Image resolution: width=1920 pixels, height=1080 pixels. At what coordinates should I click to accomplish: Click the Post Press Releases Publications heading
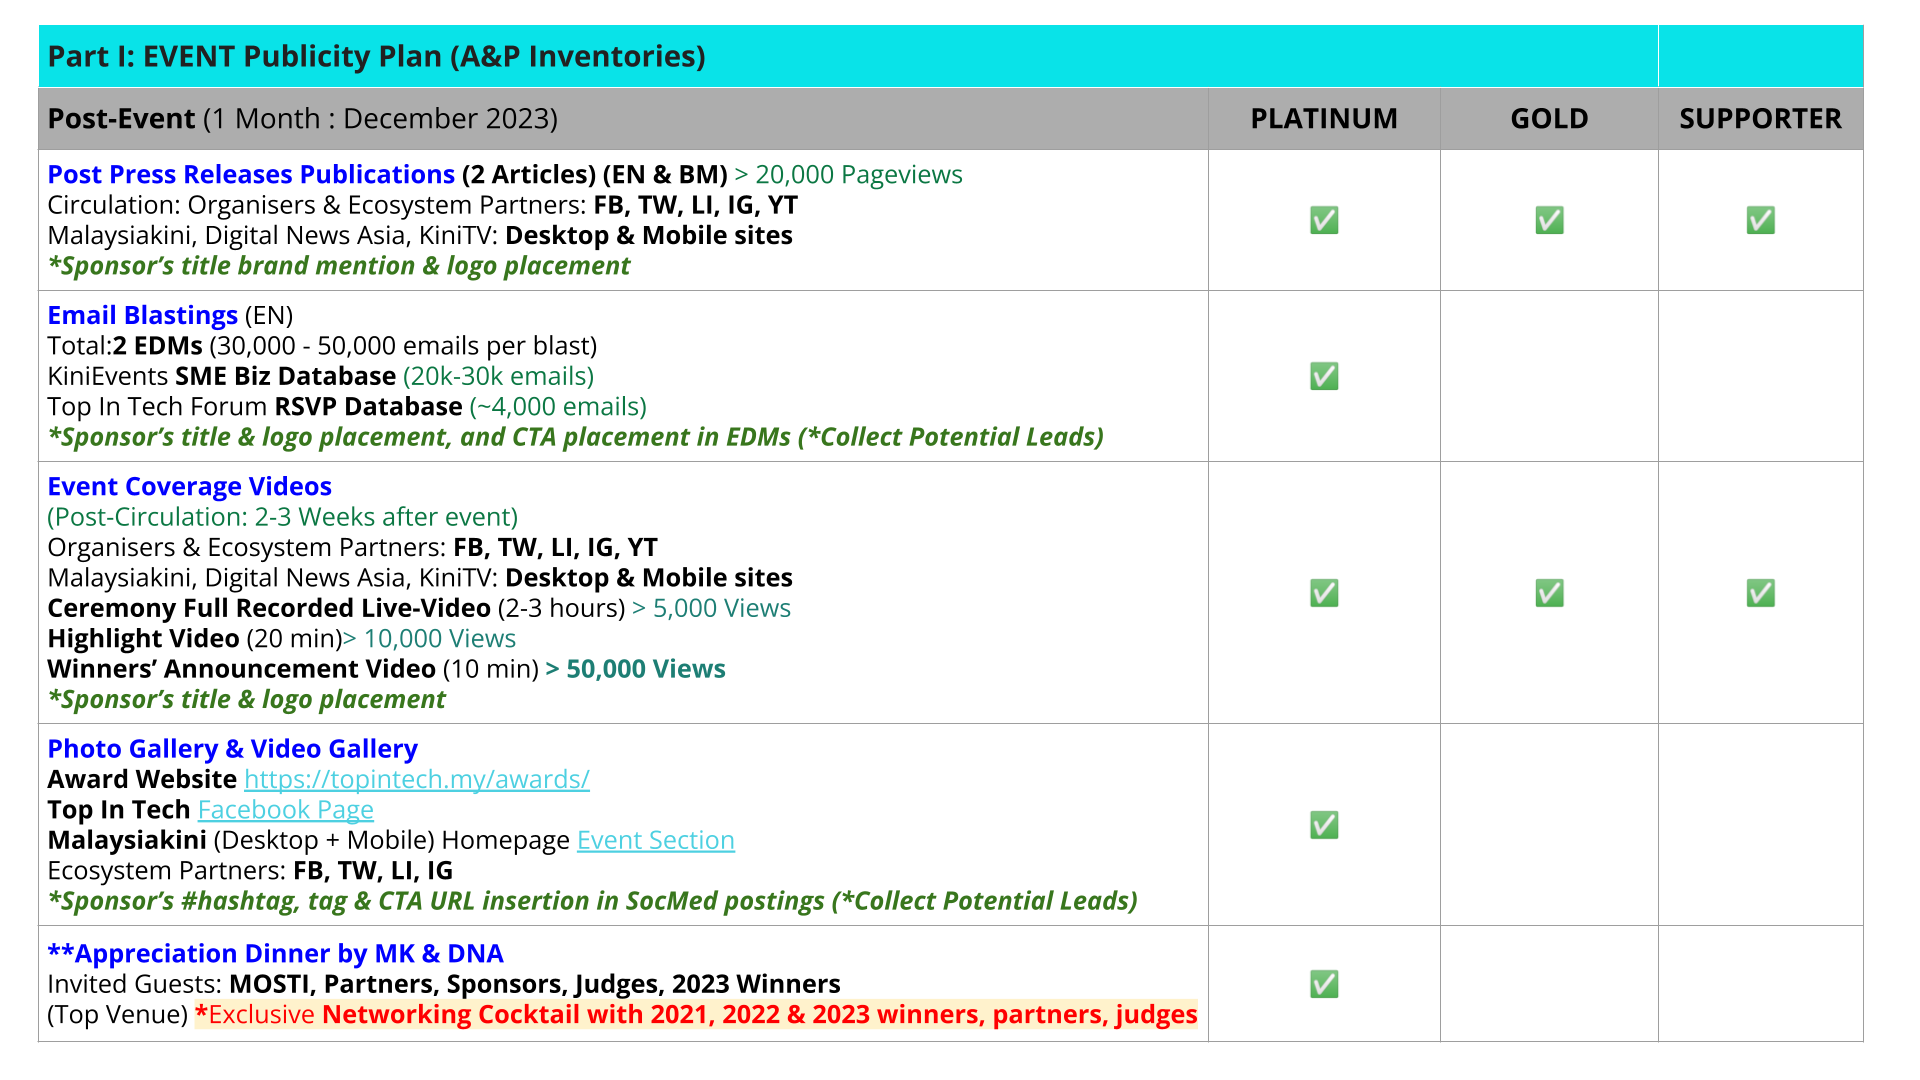[x=251, y=175]
